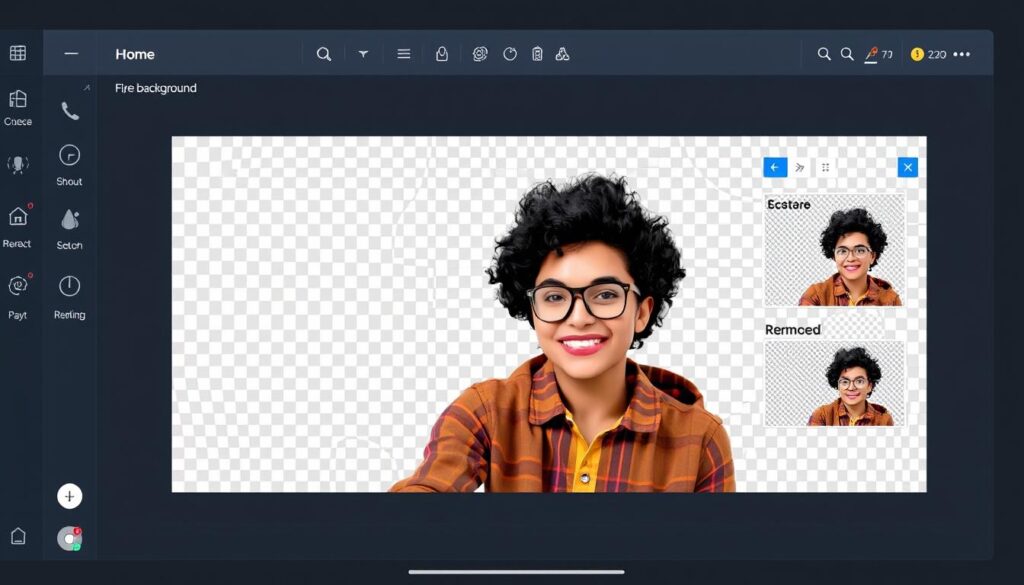This screenshot has width=1024, height=585.
Task: Click the shapes cluster icon in toolbar
Action: tap(562, 54)
